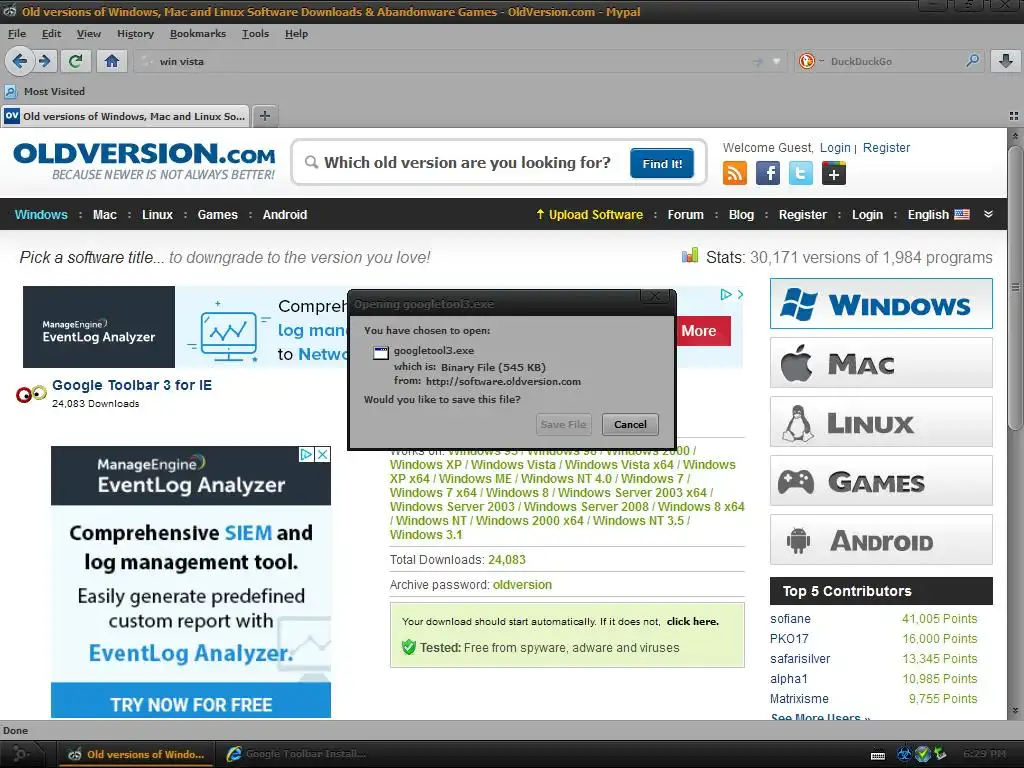This screenshot has height=768, width=1024.
Task: Select Mac in the navigation bar
Action: tap(104, 214)
